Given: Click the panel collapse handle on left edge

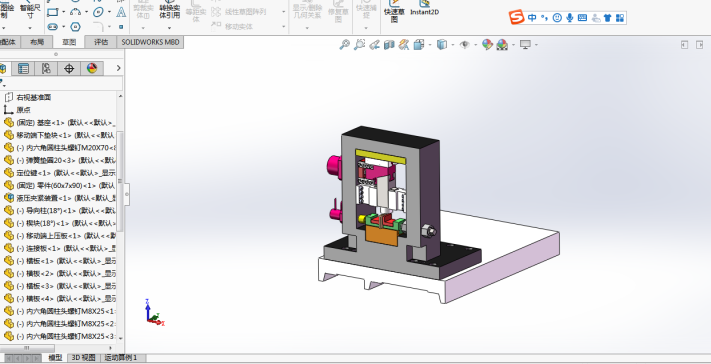Looking at the screenshot, I should [x=127, y=194].
